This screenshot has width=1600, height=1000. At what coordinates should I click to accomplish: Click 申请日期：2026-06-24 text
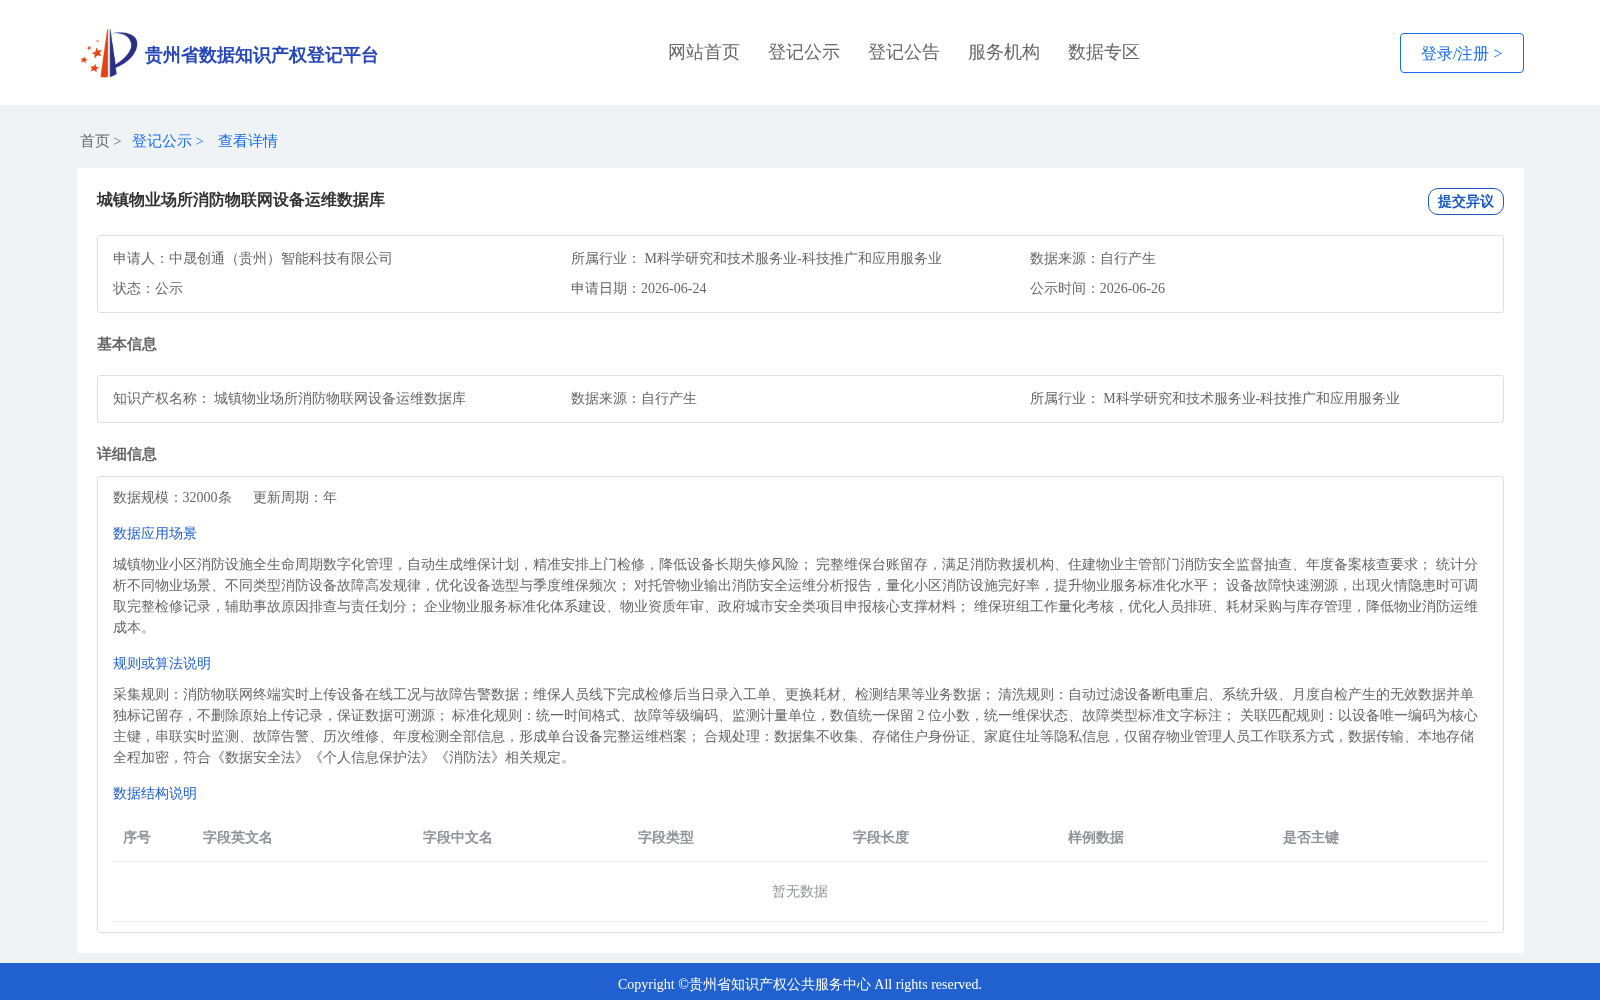pos(639,288)
